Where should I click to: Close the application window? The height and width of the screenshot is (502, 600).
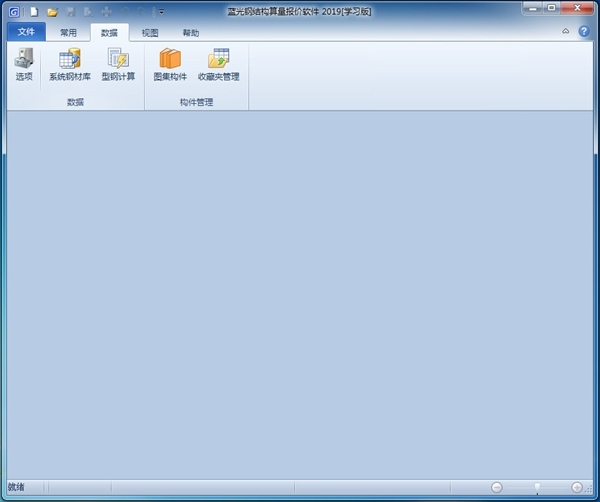[x=577, y=8]
